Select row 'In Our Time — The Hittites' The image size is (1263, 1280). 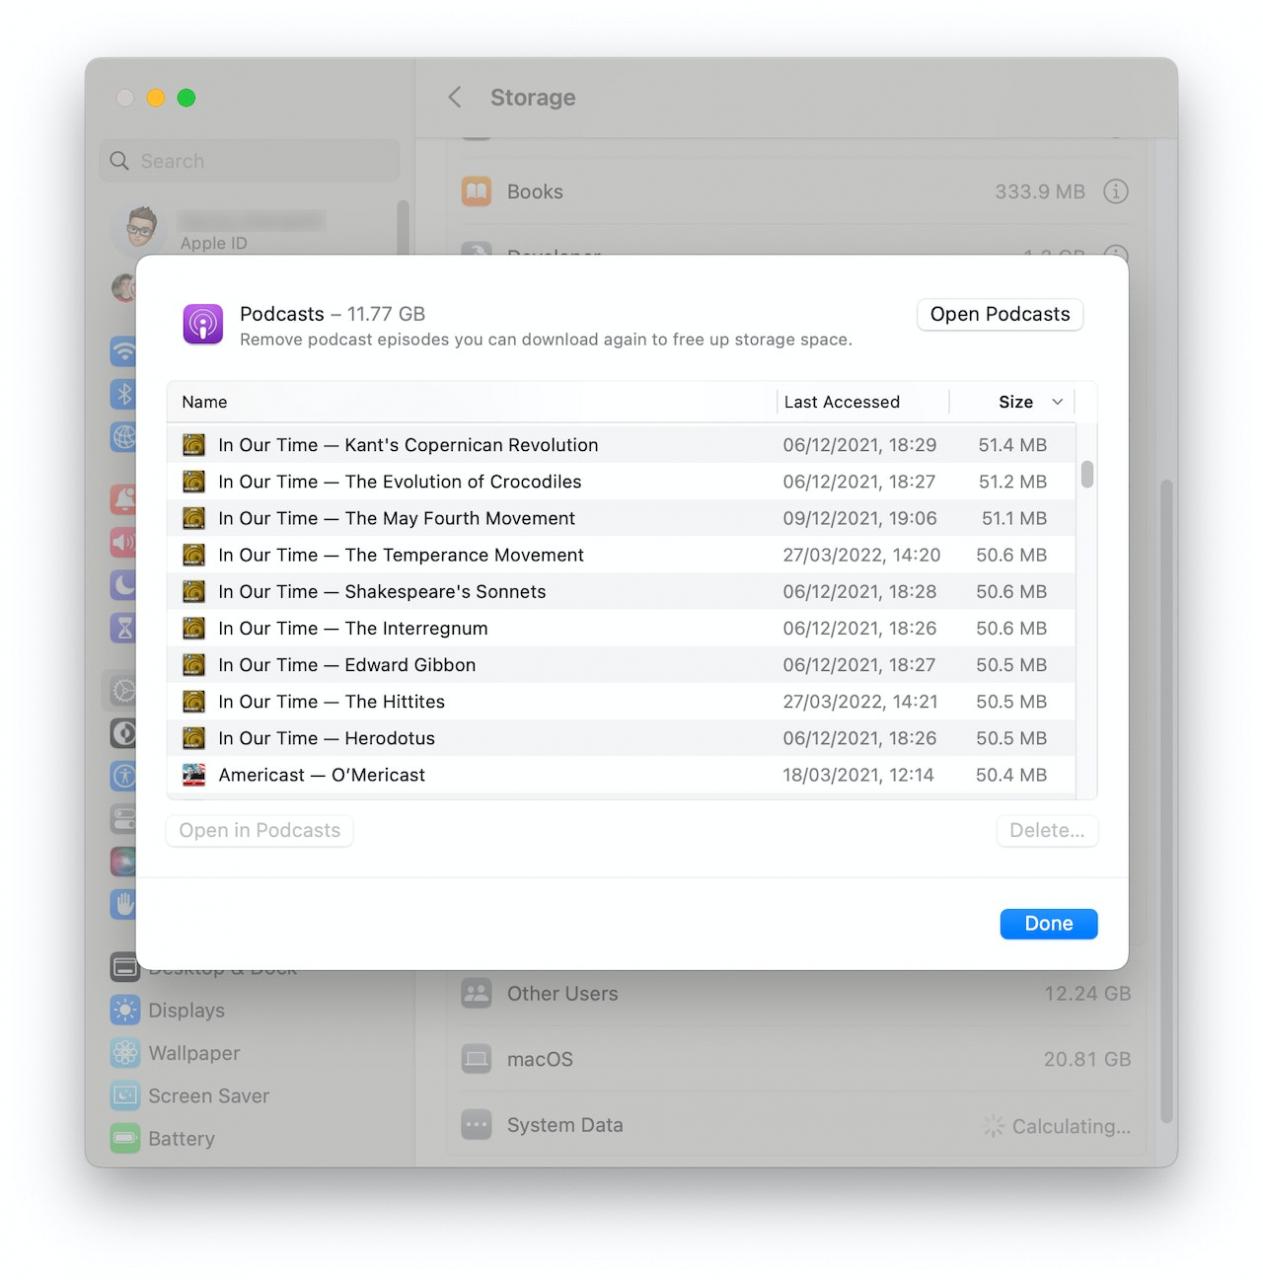point(621,702)
